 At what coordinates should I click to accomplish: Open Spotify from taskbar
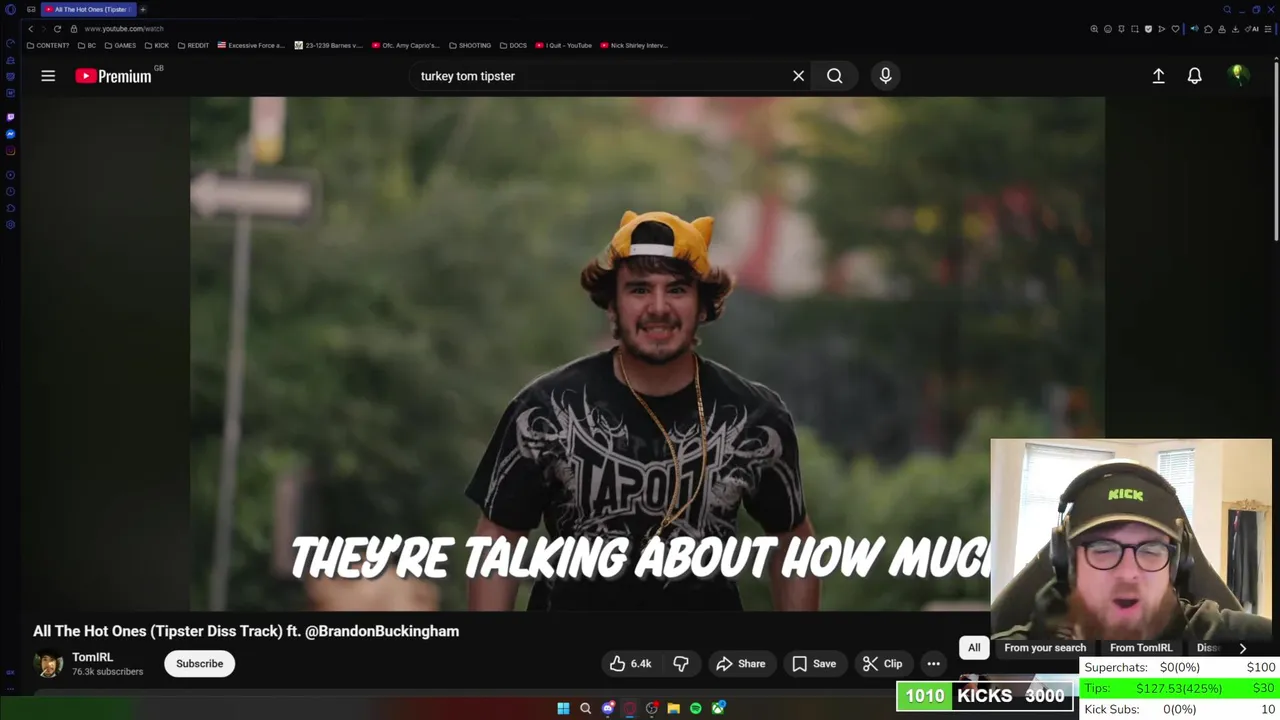pyautogui.click(x=696, y=708)
